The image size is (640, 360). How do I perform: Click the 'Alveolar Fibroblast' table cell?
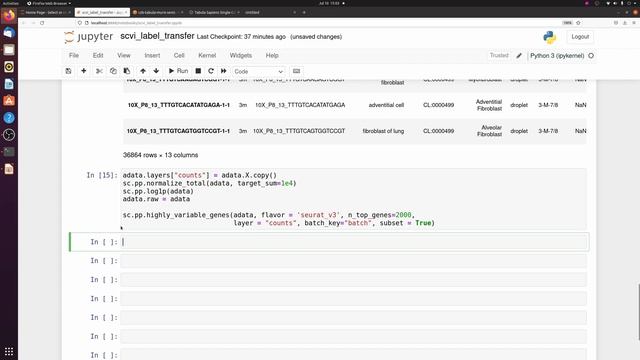pyautogui.click(x=489, y=131)
